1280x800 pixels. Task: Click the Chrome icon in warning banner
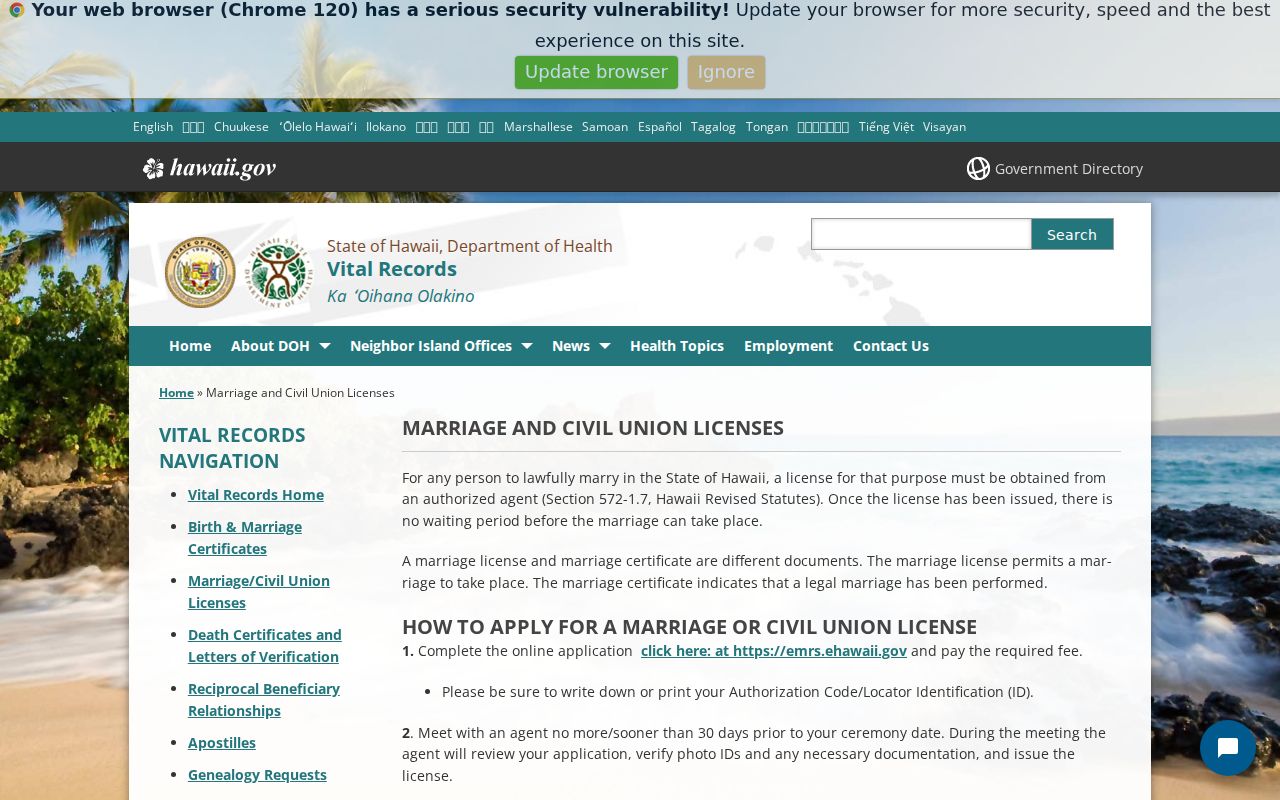[x=17, y=10]
